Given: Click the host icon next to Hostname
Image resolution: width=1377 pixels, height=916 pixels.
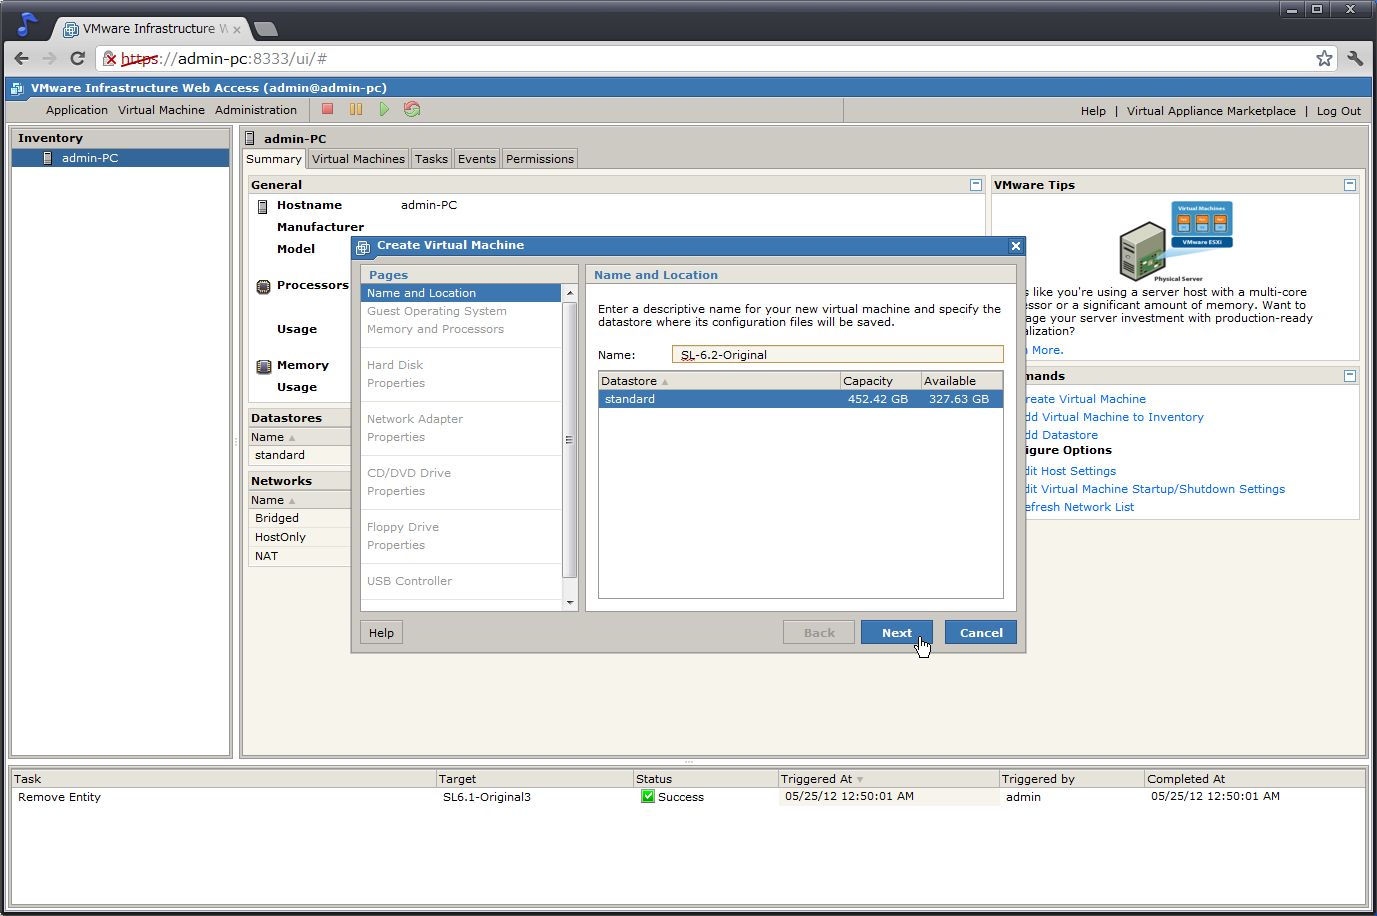Looking at the screenshot, I should point(263,206).
